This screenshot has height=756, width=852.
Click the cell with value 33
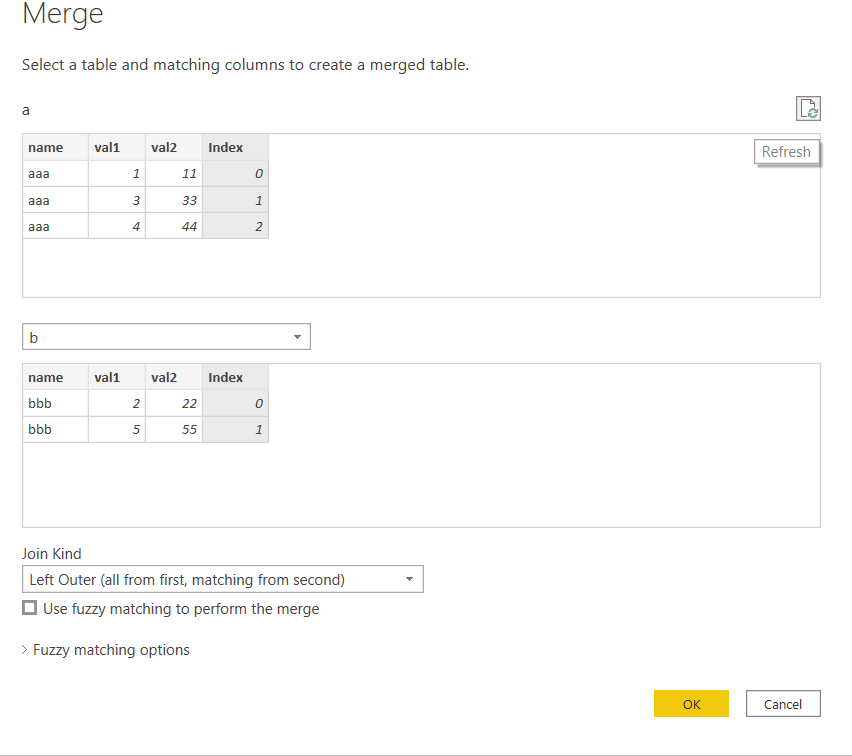tap(174, 200)
